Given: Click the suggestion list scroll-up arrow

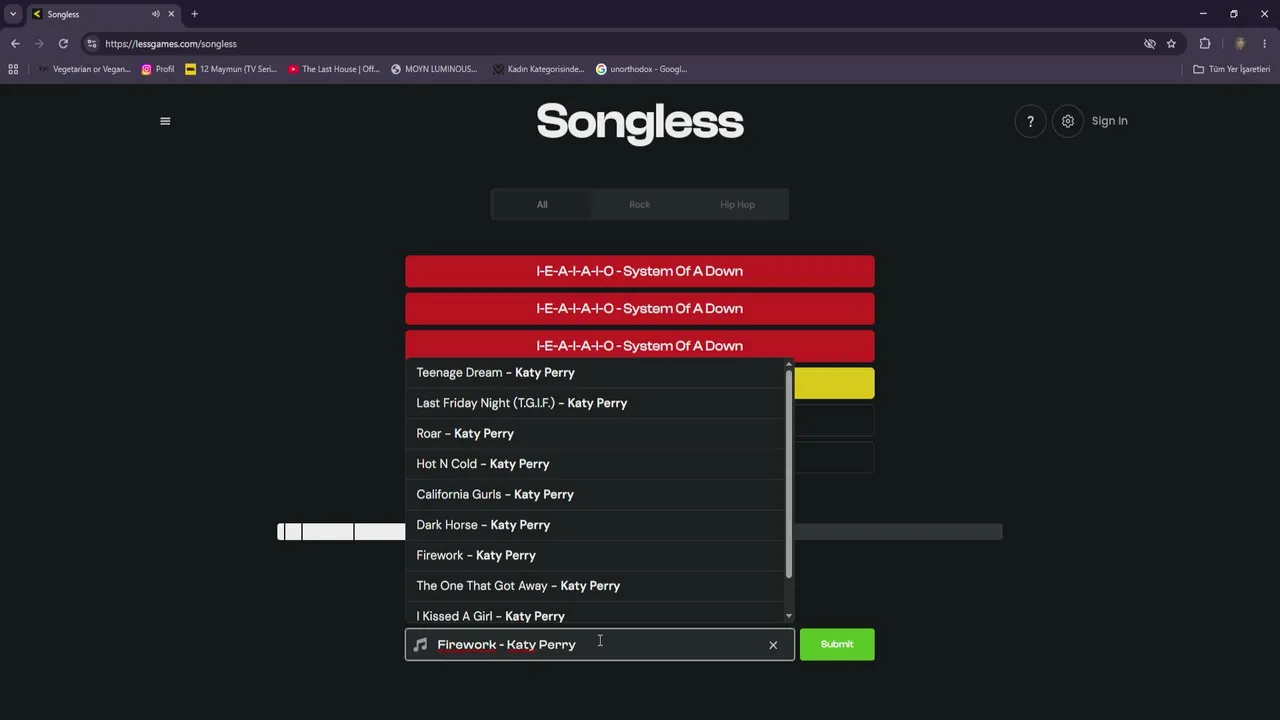Looking at the screenshot, I should (x=789, y=364).
